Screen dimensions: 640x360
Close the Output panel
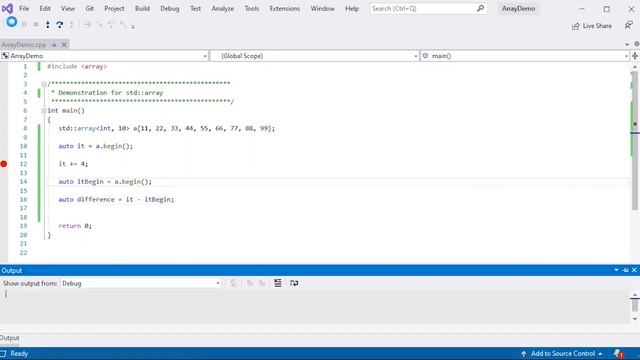point(634,270)
